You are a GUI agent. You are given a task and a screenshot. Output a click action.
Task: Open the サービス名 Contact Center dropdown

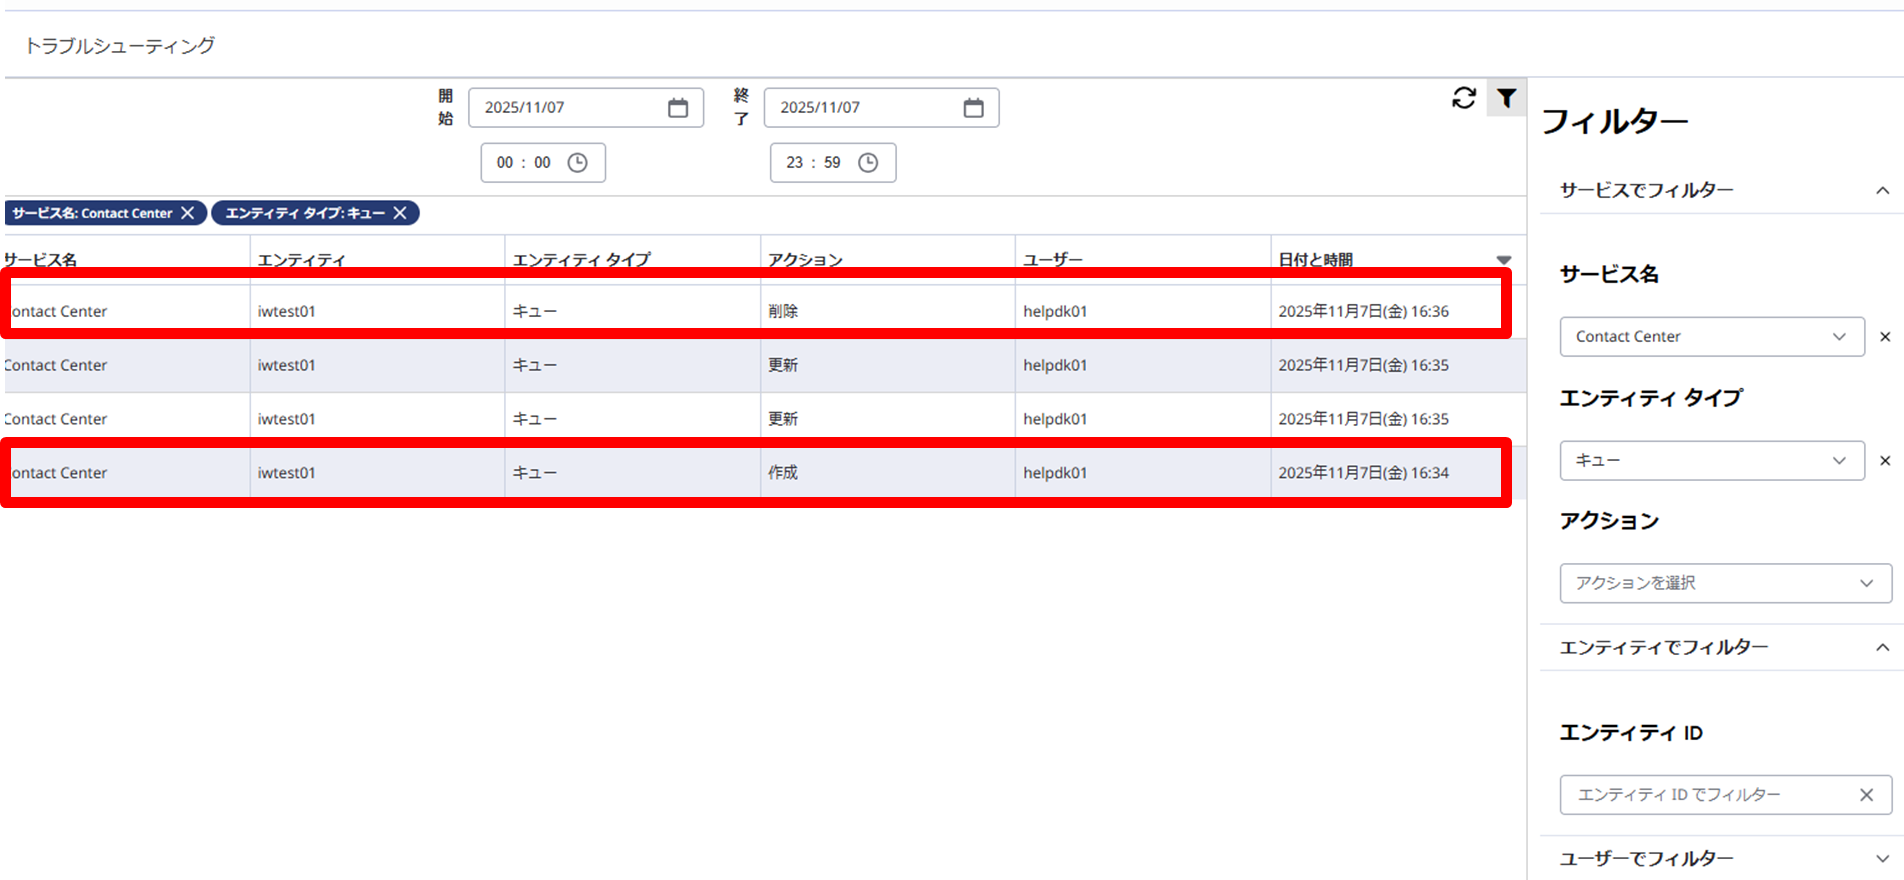1711,337
